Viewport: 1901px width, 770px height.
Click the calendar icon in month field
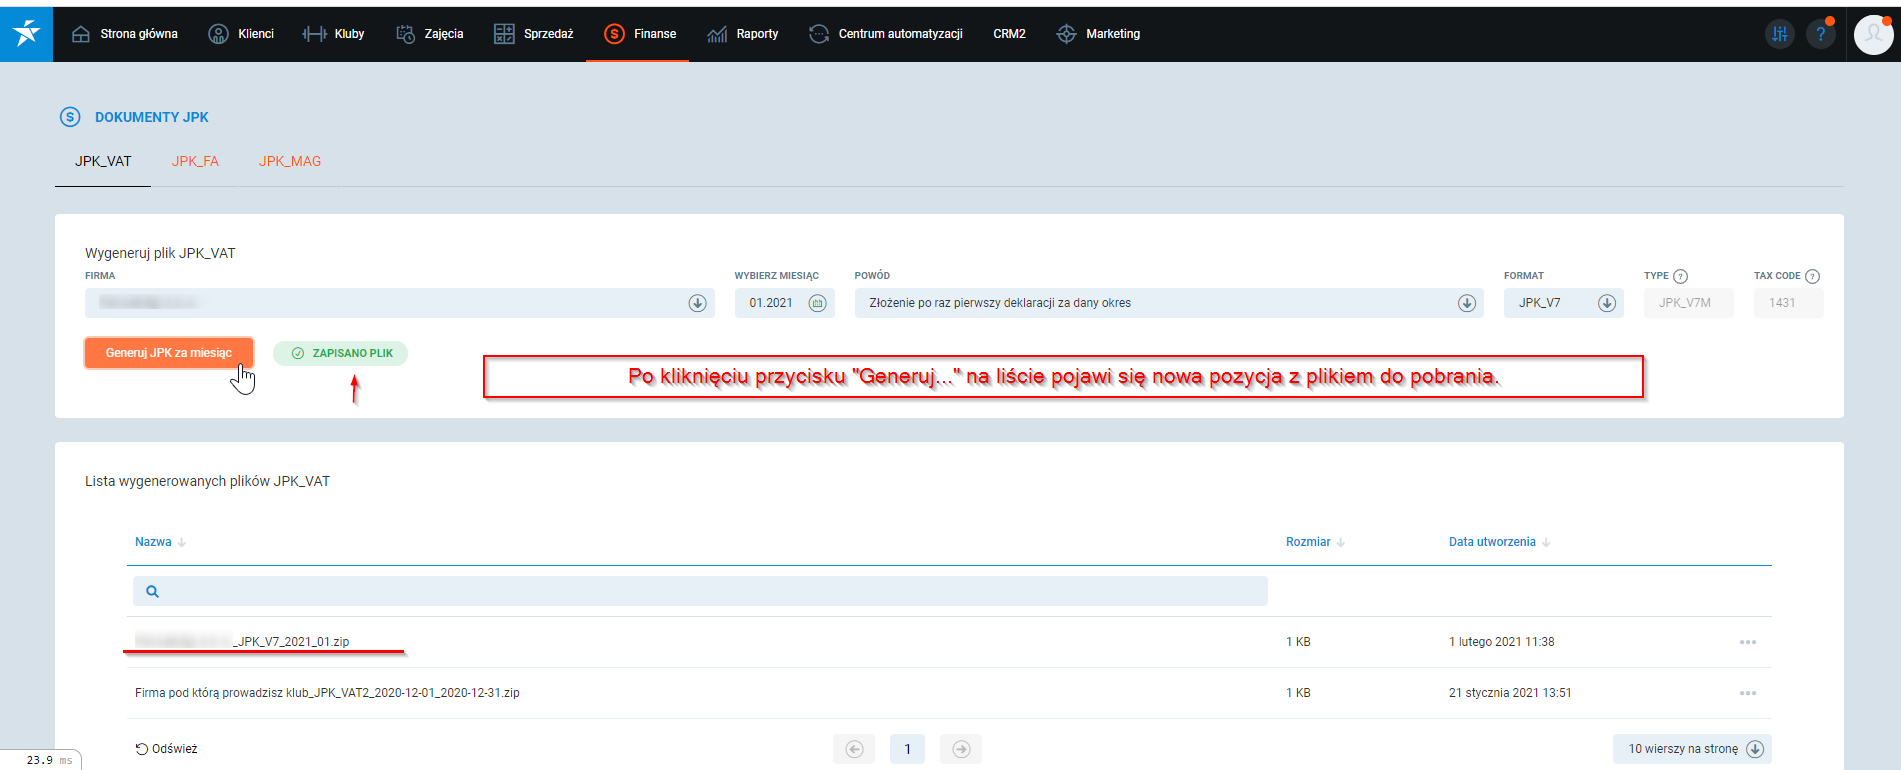(817, 303)
